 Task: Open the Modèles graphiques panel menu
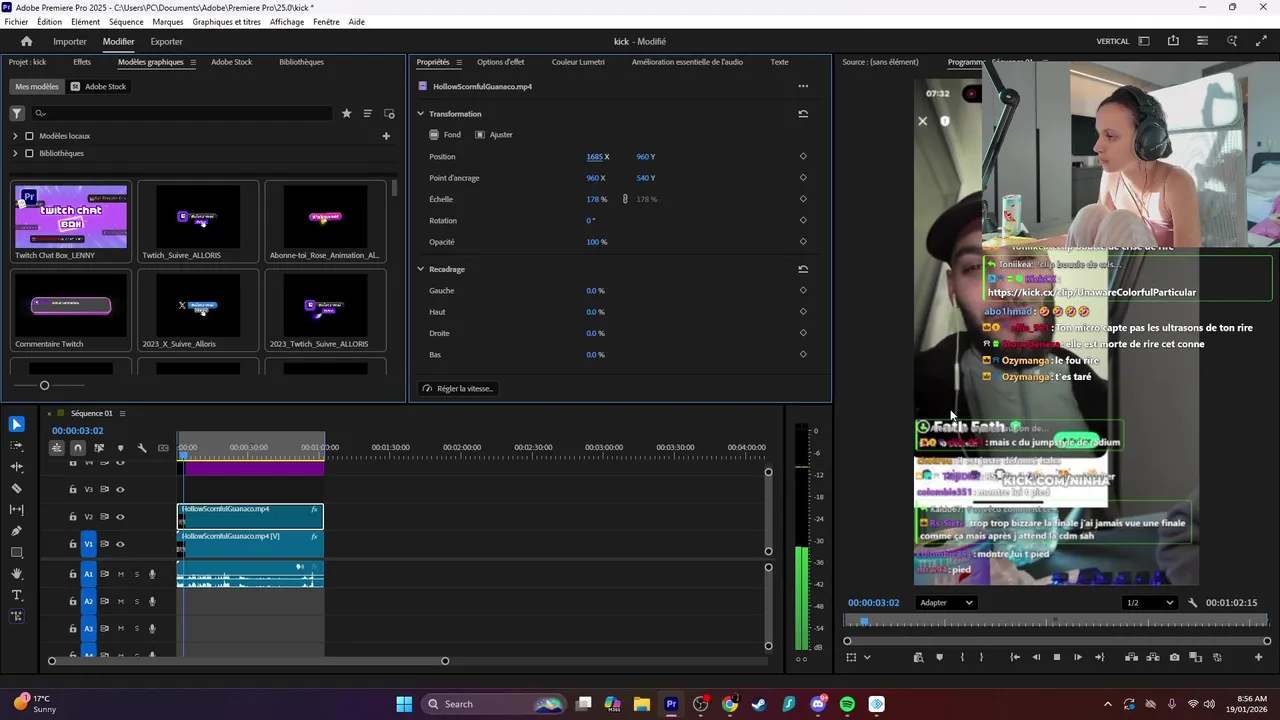[193, 62]
